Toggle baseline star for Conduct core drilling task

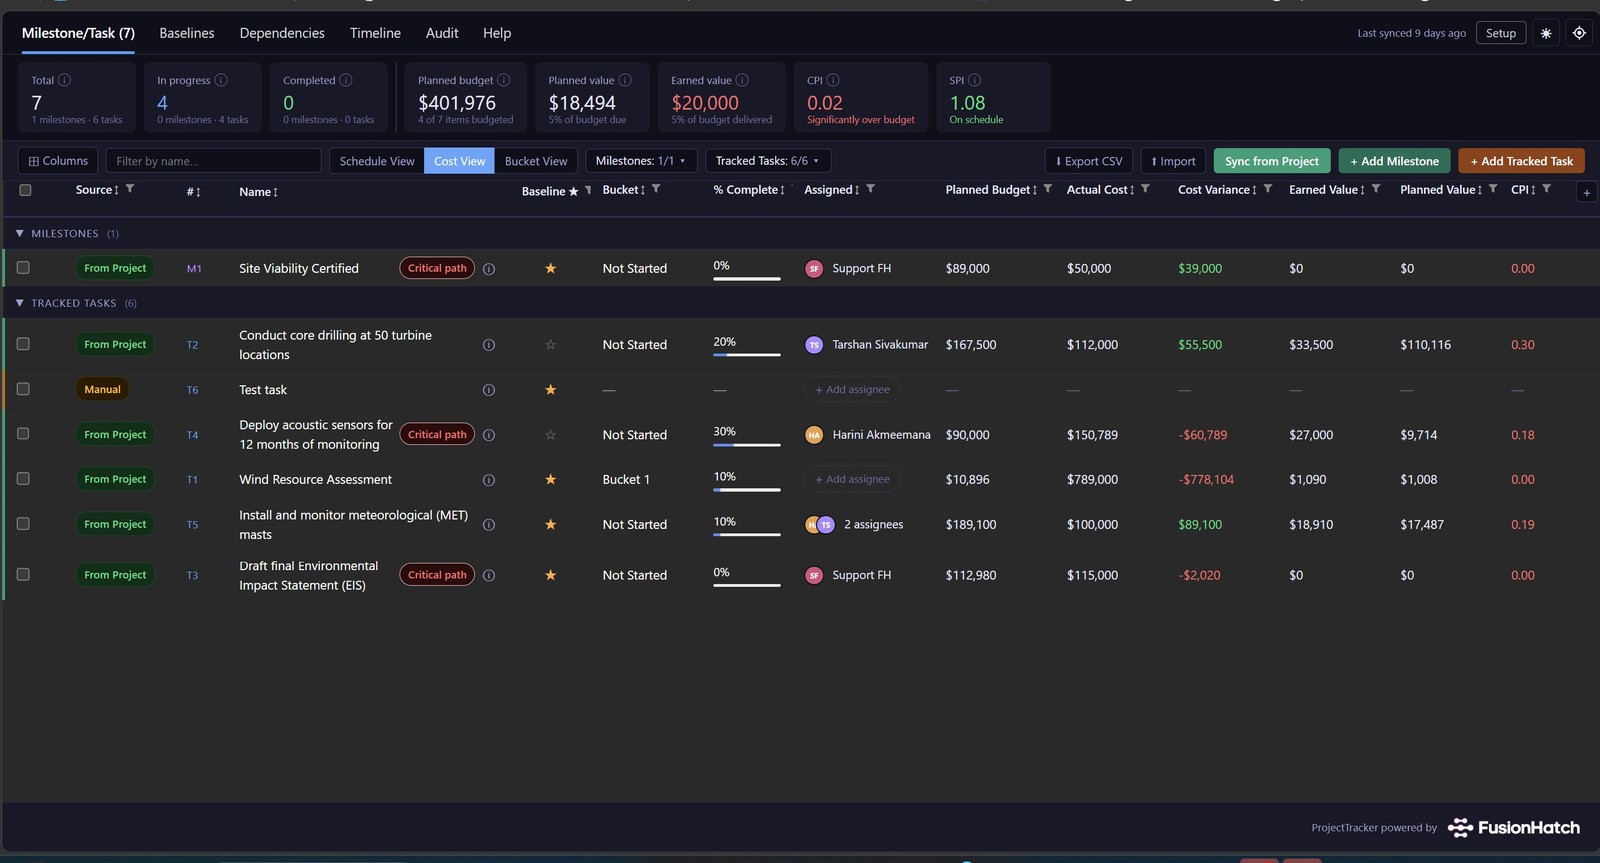(550, 344)
